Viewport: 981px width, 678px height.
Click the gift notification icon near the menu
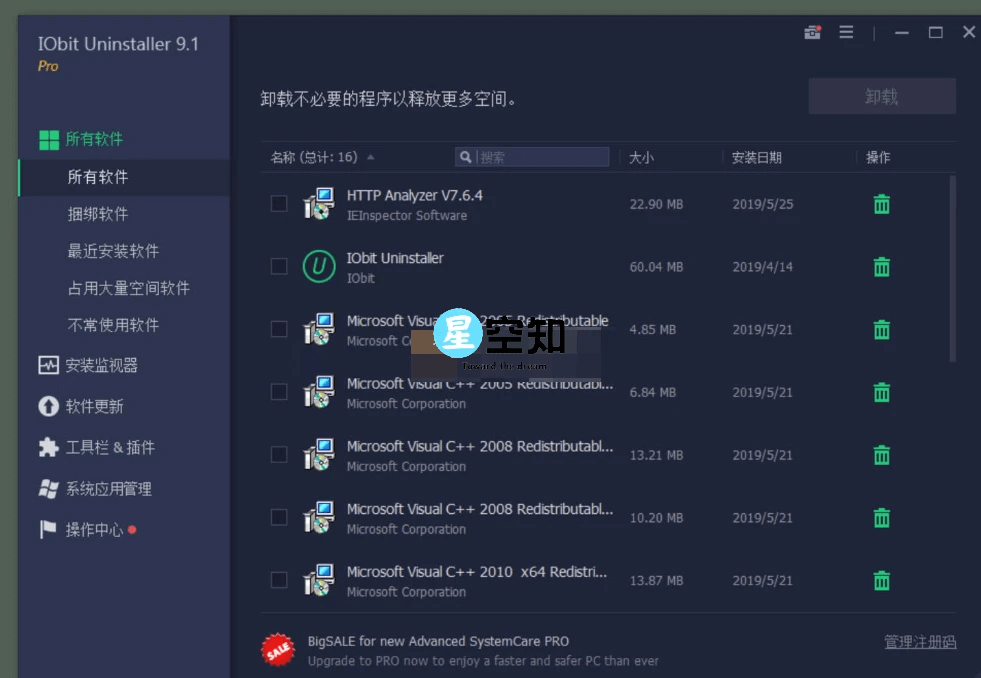click(x=812, y=31)
